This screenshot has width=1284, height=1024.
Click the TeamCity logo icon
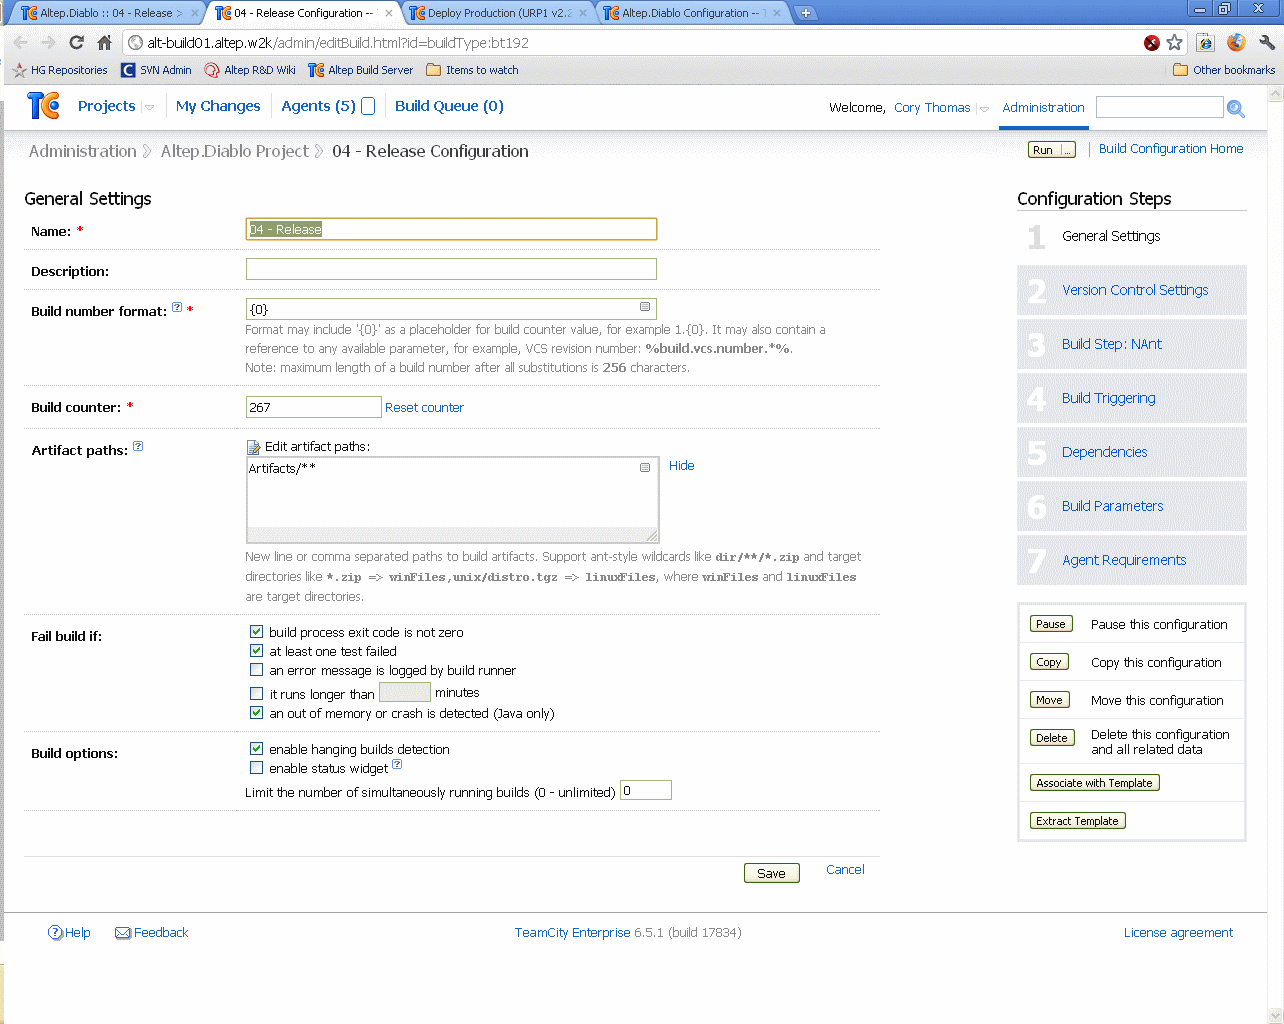click(x=43, y=105)
